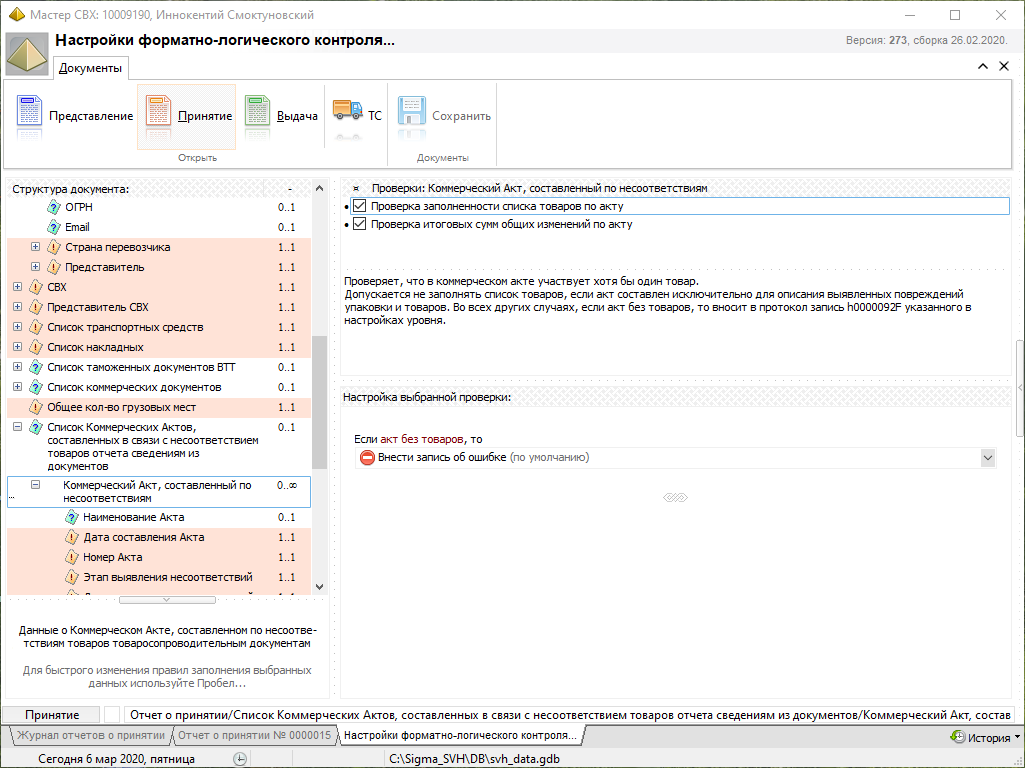Click the Дата составления Акта warning icon
The image size is (1025, 768).
pos(72,537)
